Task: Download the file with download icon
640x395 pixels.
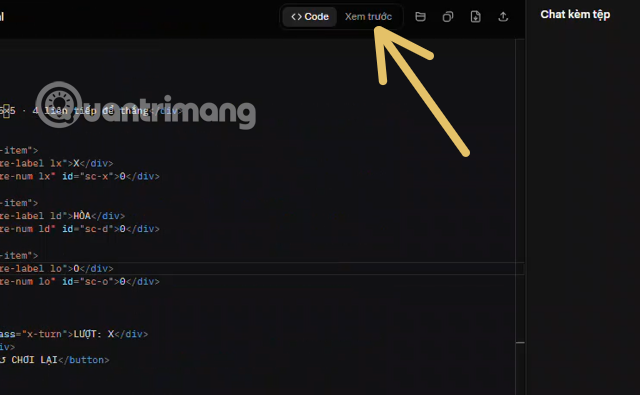Action: [476, 17]
